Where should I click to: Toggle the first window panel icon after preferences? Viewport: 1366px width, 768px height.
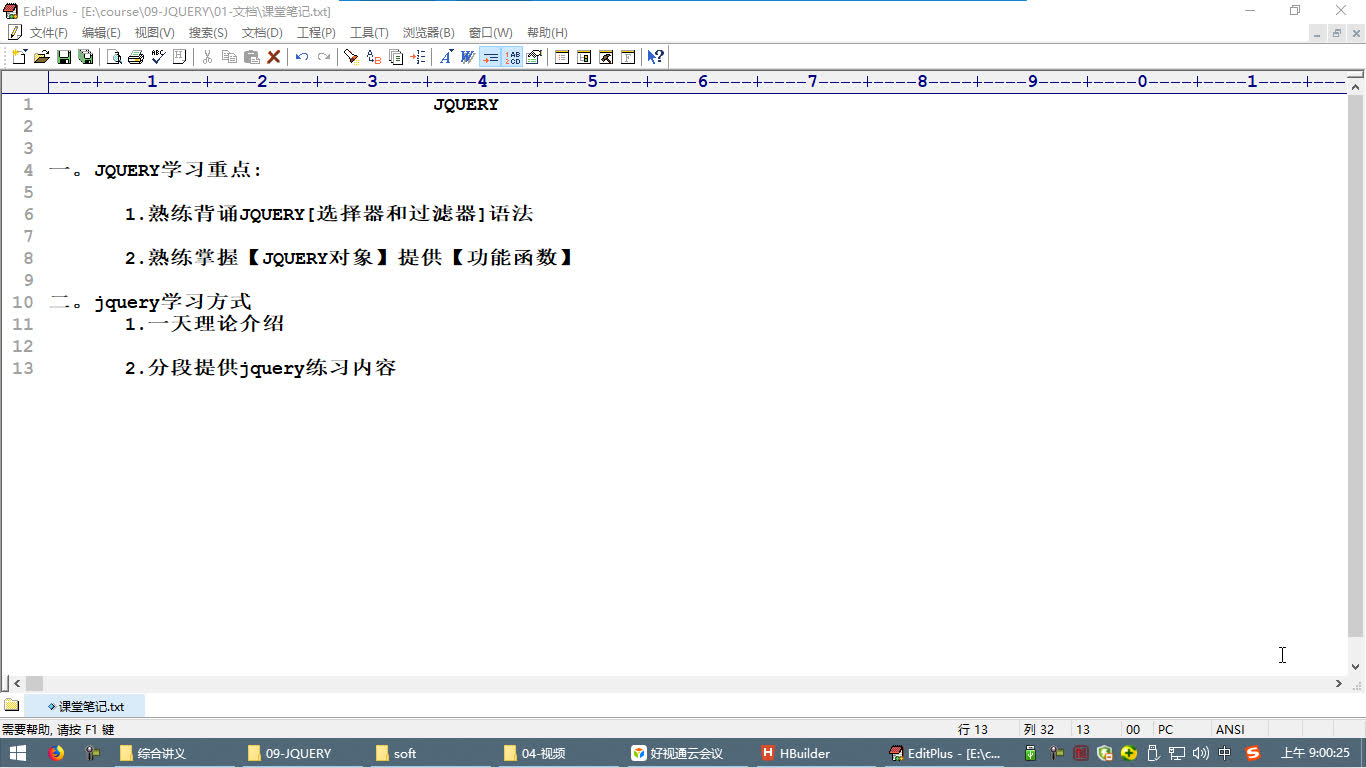(x=562, y=57)
